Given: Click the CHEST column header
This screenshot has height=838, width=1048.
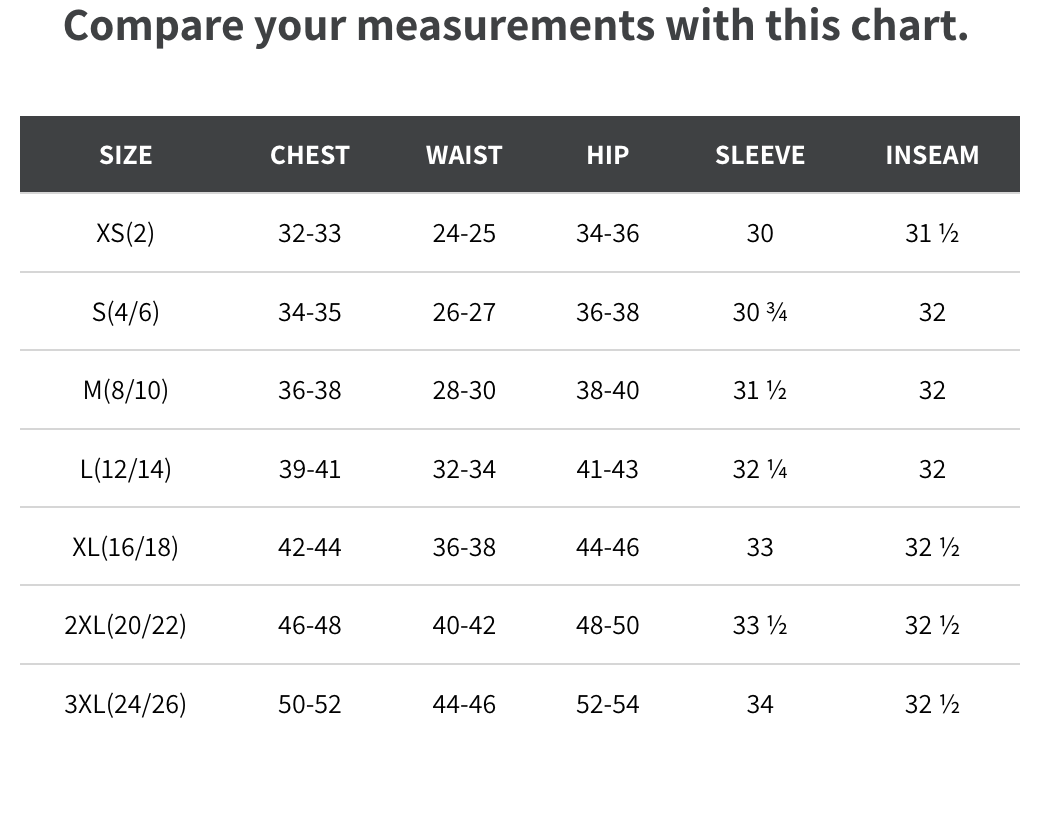Looking at the screenshot, I should click(310, 155).
